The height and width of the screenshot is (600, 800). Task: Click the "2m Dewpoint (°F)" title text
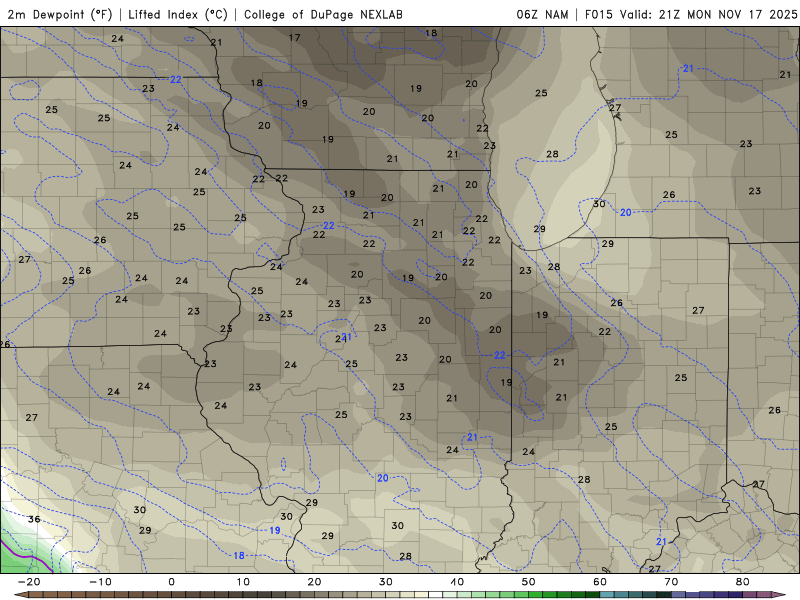60,14
